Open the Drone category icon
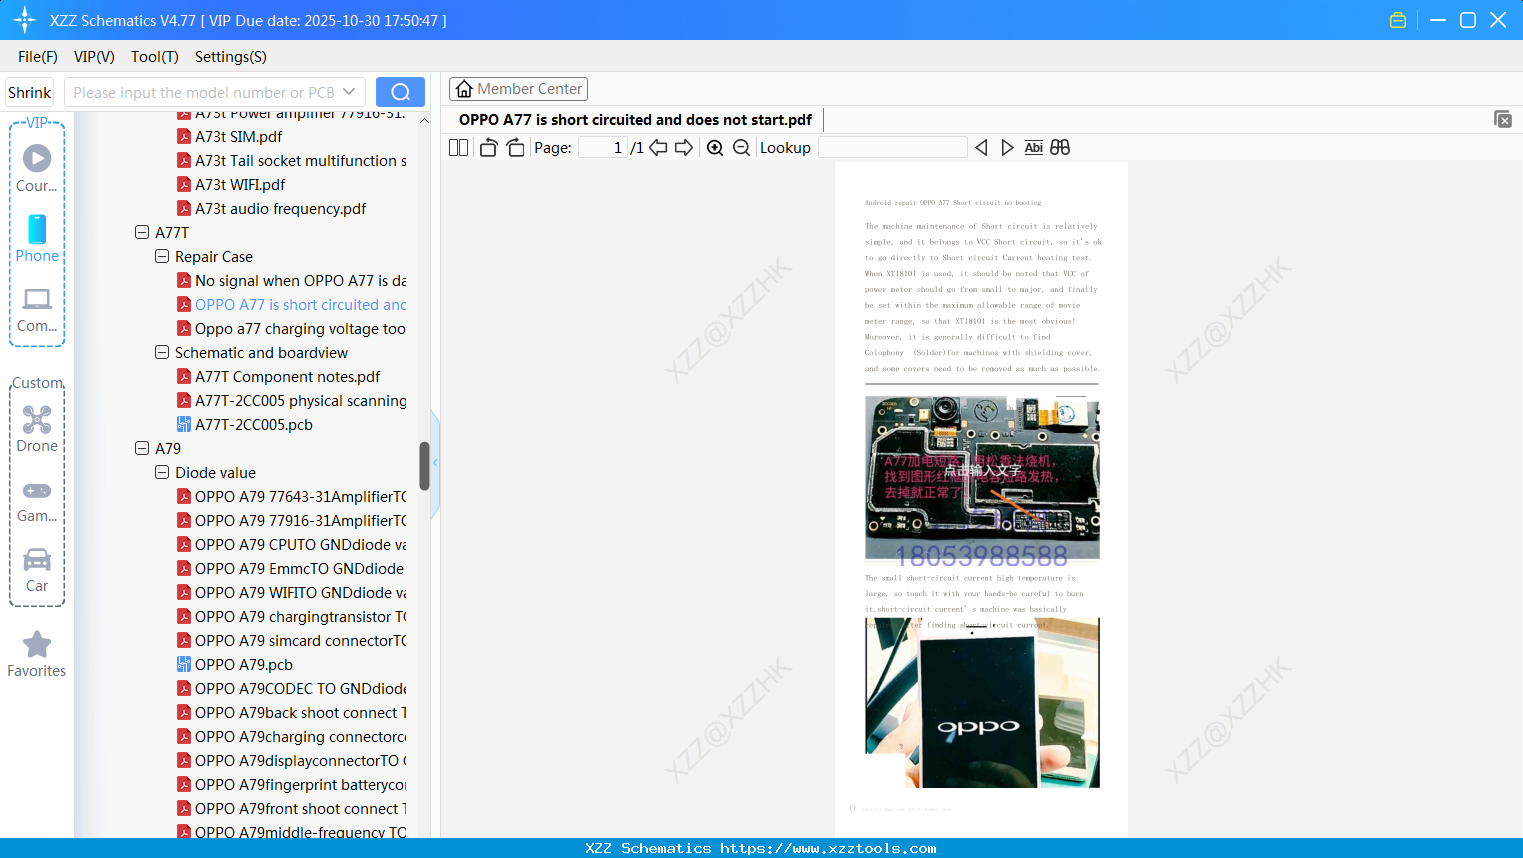 (x=37, y=429)
